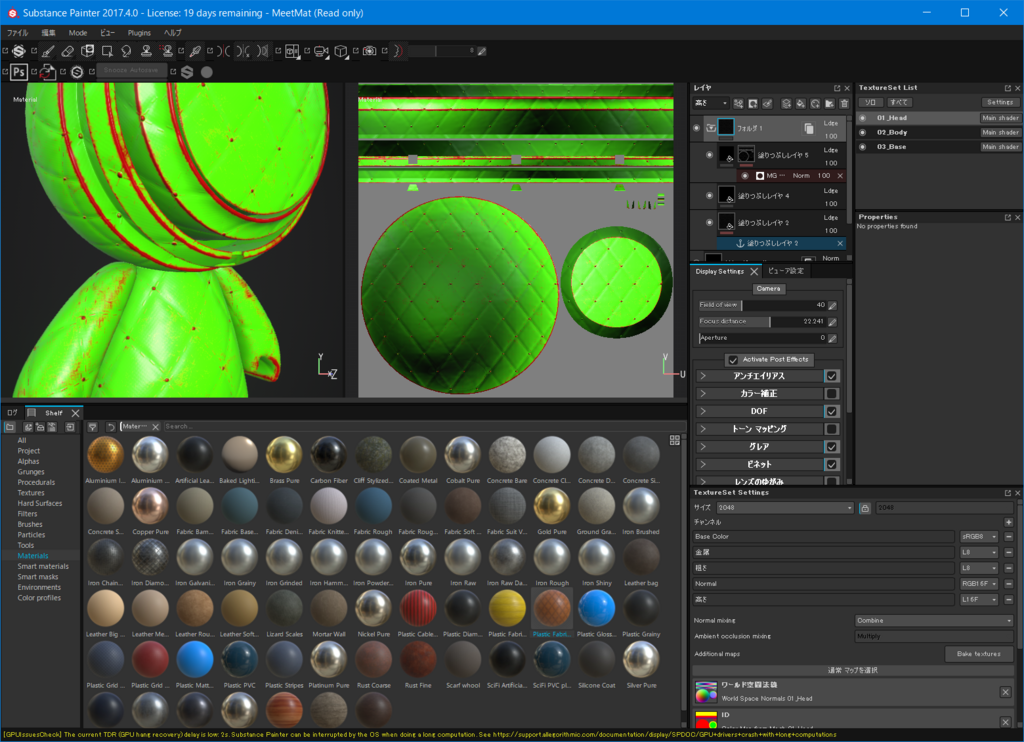Adjust the Field of view slider
This screenshot has height=742, width=1024.
tap(762, 305)
